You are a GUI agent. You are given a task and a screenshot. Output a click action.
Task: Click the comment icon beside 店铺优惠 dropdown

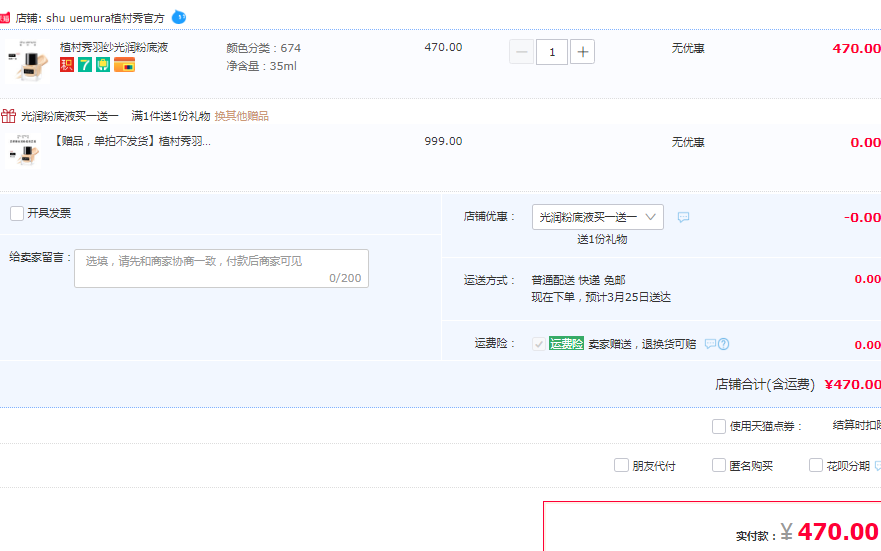(683, 217)
